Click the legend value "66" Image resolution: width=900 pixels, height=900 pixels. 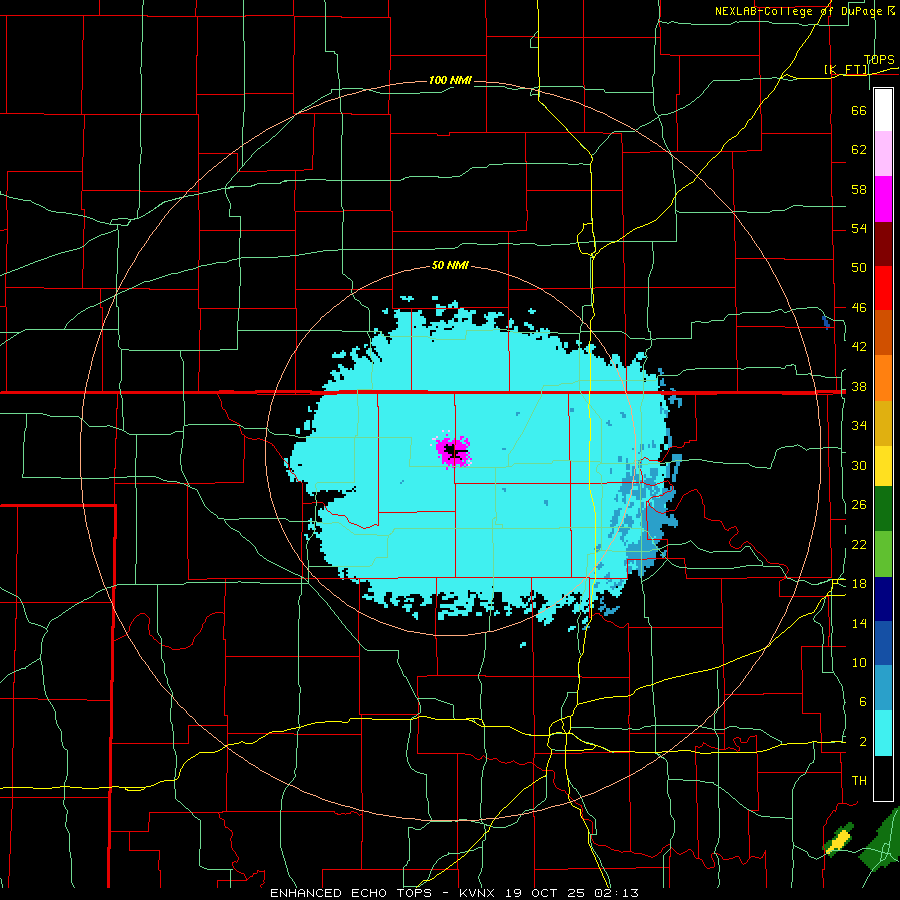click(x=859, y=110)
